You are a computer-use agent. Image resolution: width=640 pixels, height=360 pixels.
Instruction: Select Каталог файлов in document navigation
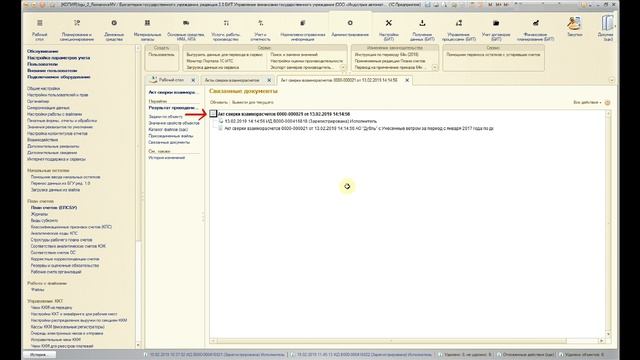click(168, 129)
